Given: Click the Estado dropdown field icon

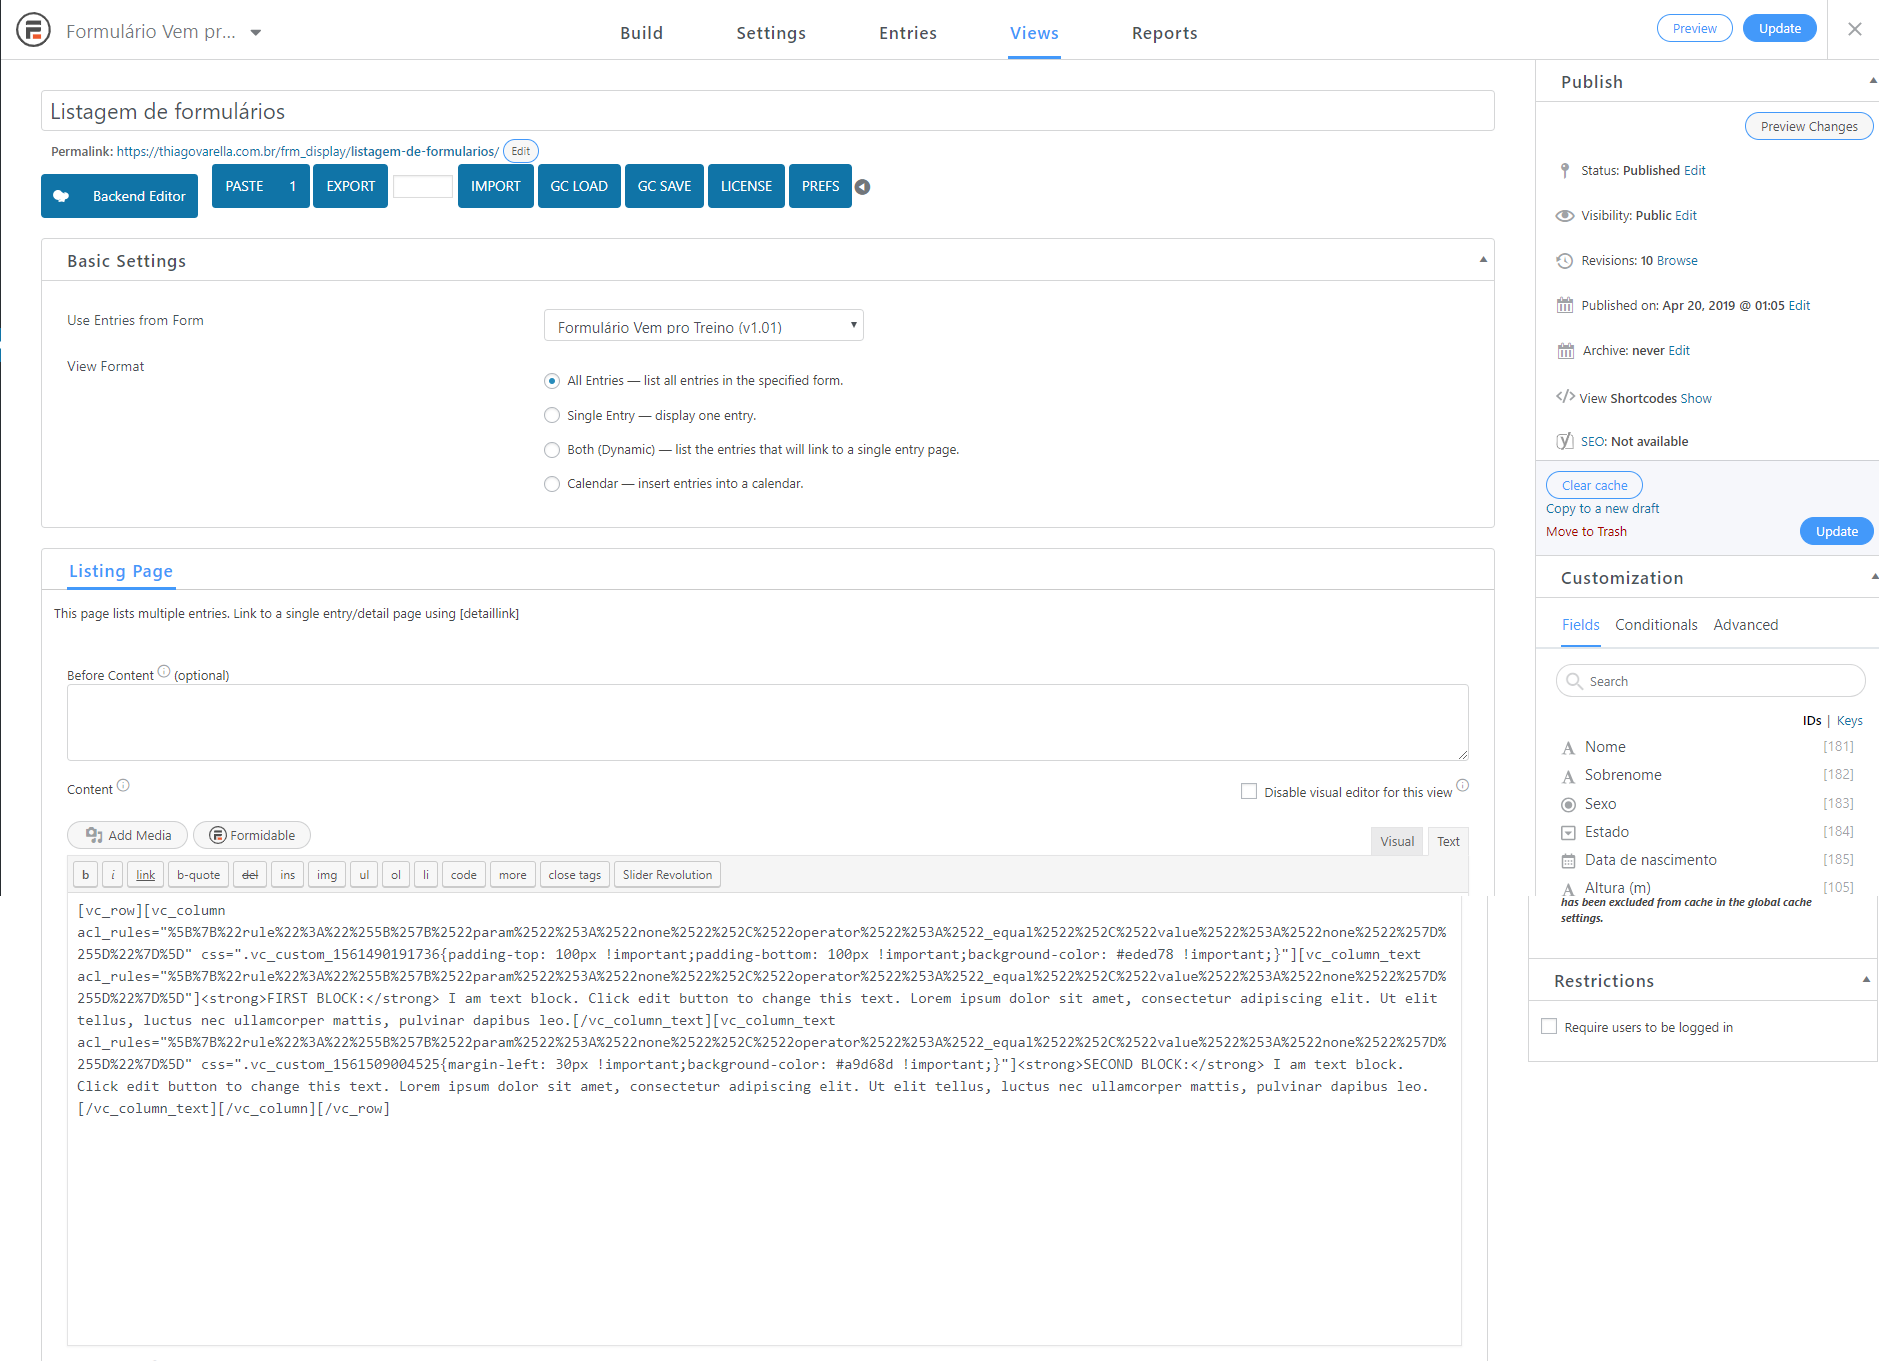Looking at the screenshot, I should pos(1568,833).
